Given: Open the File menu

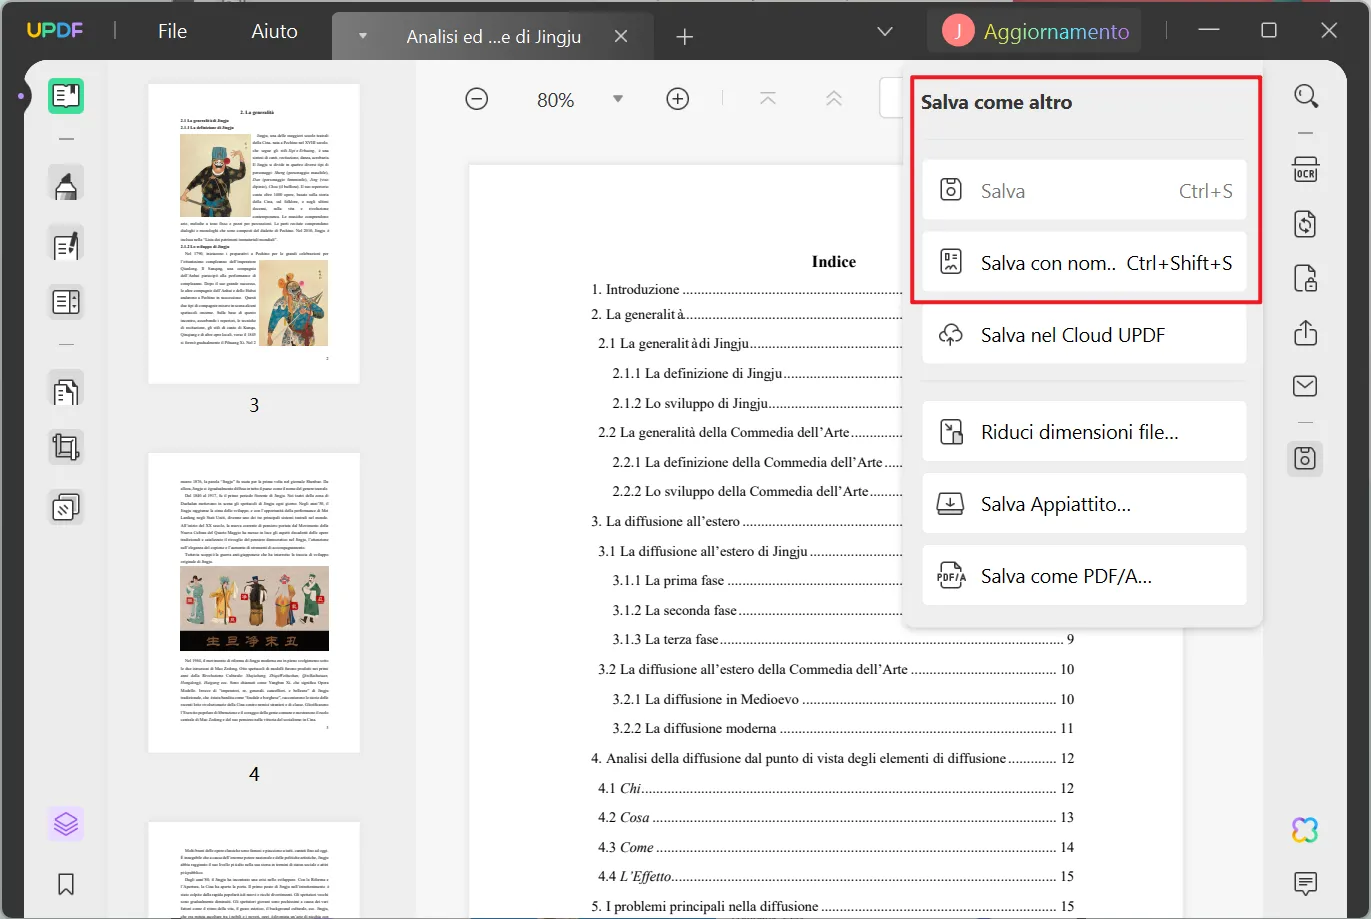Looking at the screenshot, I should tap(171, 30).
